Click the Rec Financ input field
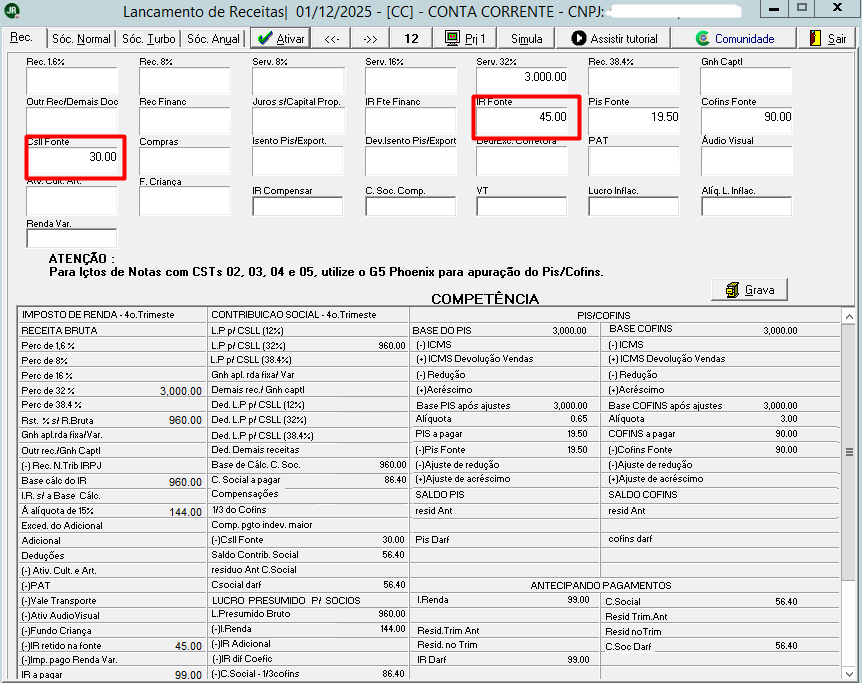 tap(185, 120)
